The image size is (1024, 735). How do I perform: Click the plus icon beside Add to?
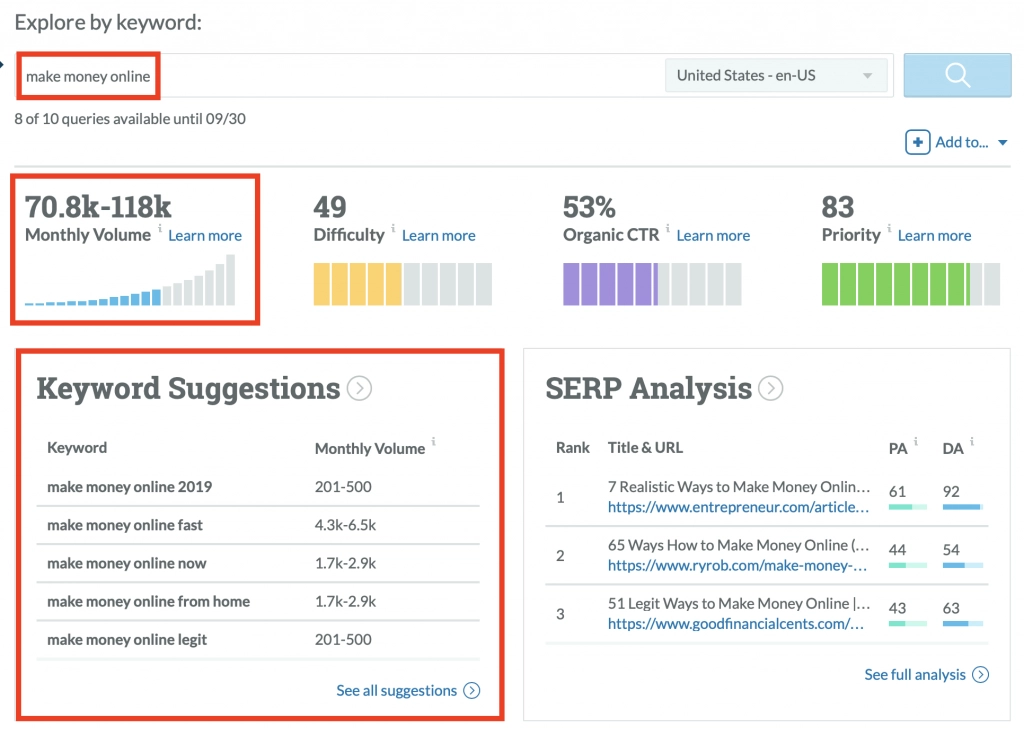[917, 142]
